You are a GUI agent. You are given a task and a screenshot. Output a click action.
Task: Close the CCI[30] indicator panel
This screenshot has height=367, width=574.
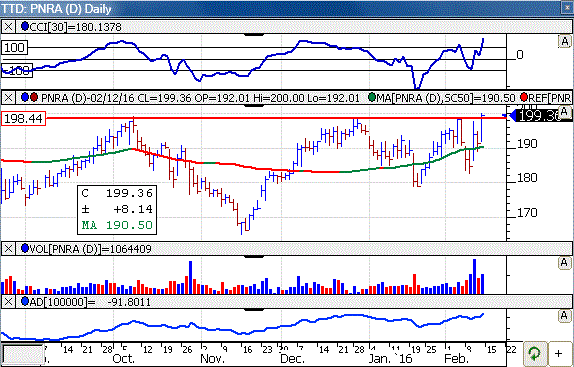[x=8, y=27]
